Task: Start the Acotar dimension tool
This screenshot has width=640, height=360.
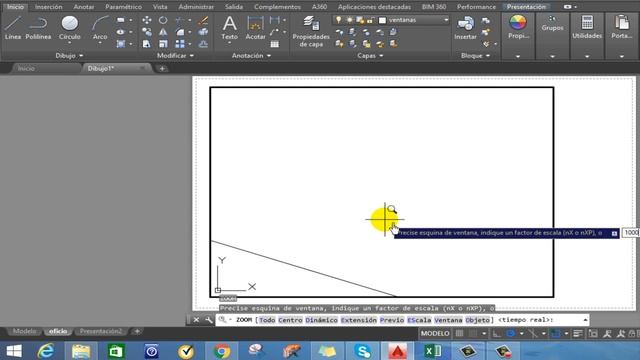Action: tap(255, 28)
